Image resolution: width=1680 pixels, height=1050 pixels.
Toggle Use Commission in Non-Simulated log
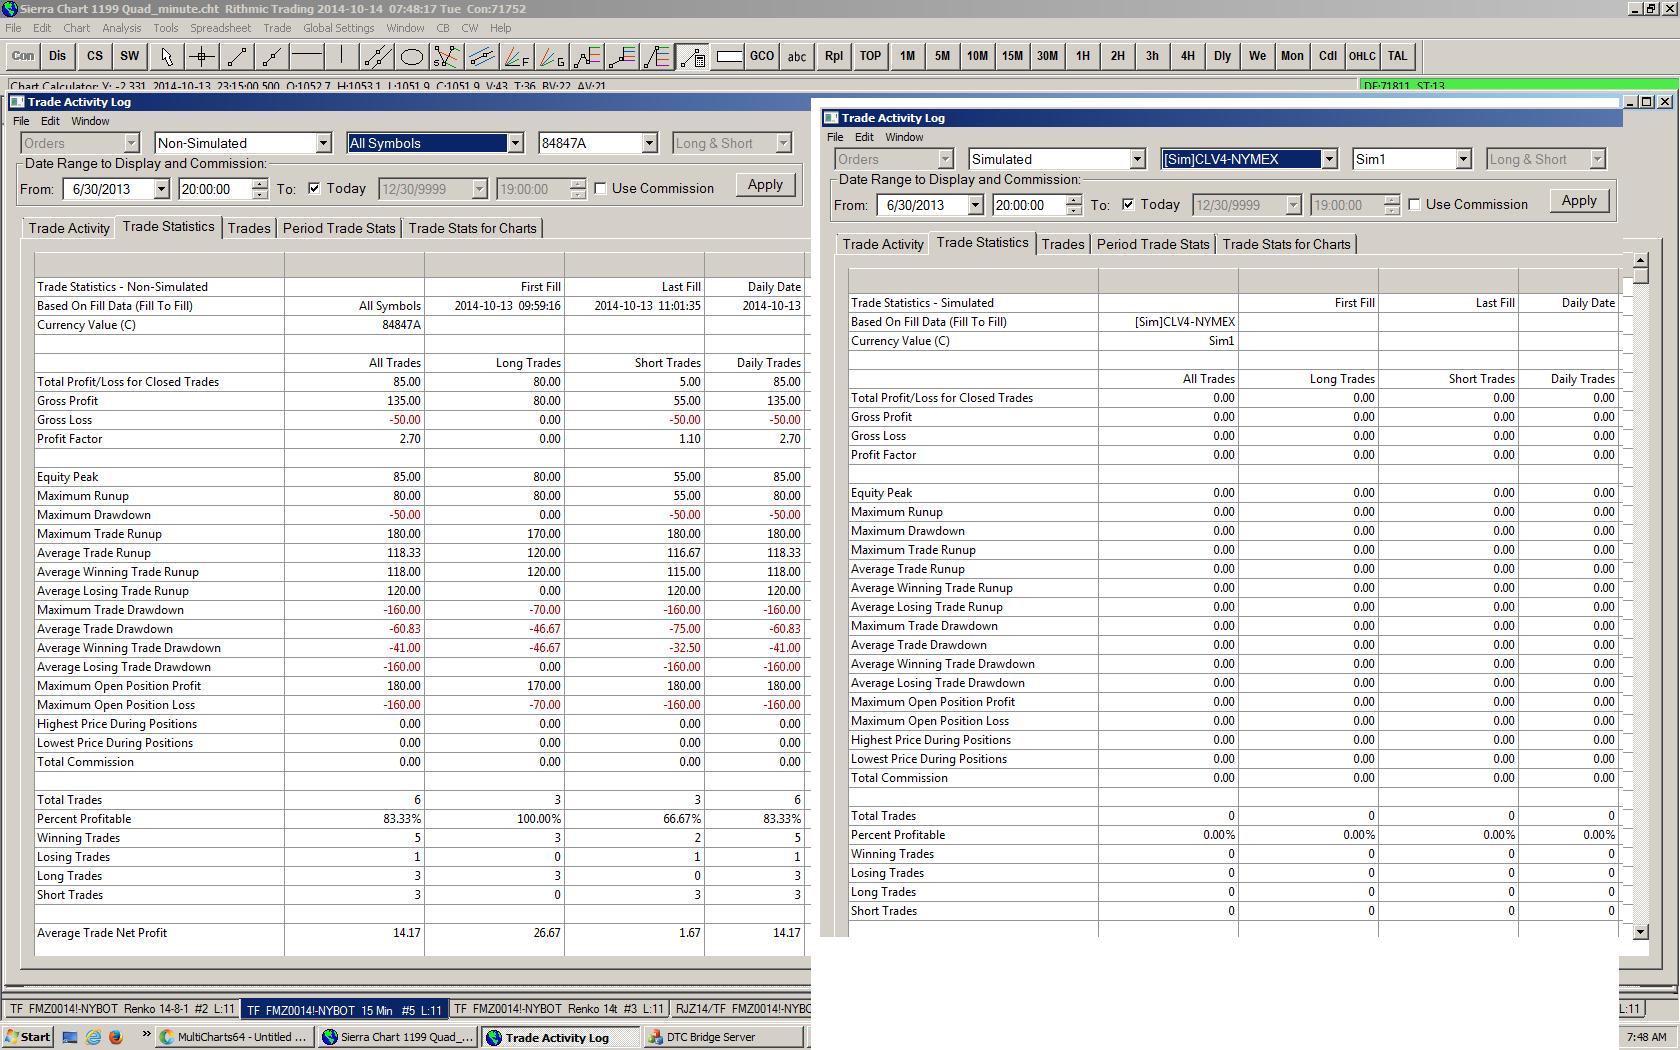[601, 189]
